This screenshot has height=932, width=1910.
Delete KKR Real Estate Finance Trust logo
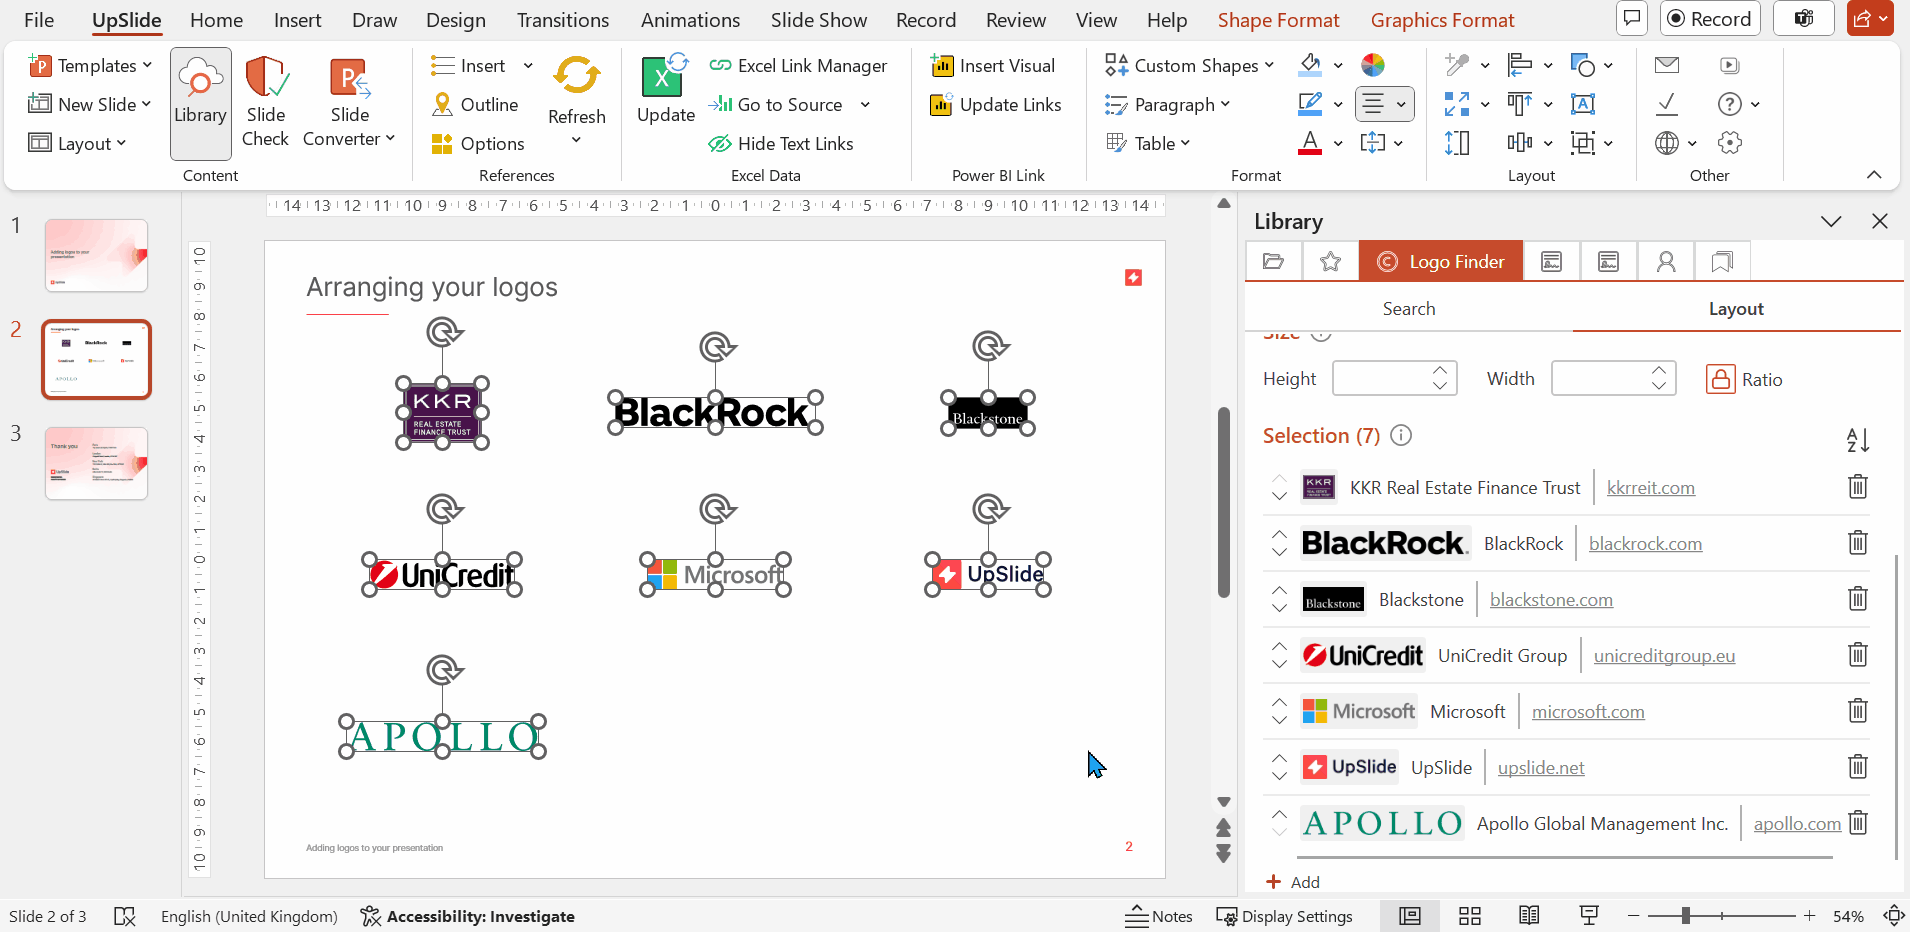[1858, 487]
